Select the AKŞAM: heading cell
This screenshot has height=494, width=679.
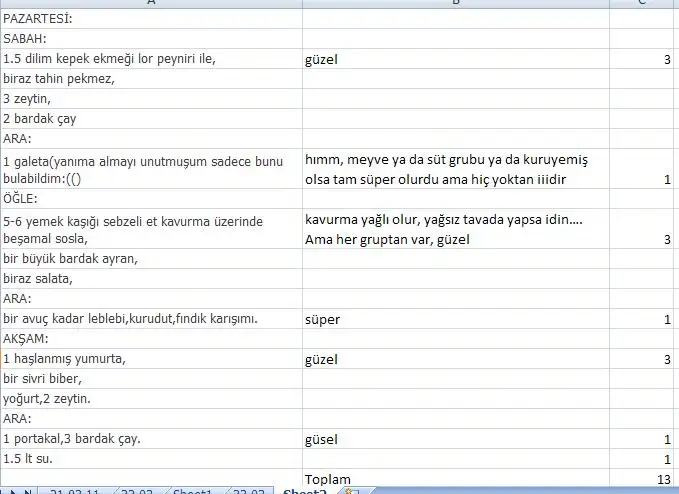[151, 339]
